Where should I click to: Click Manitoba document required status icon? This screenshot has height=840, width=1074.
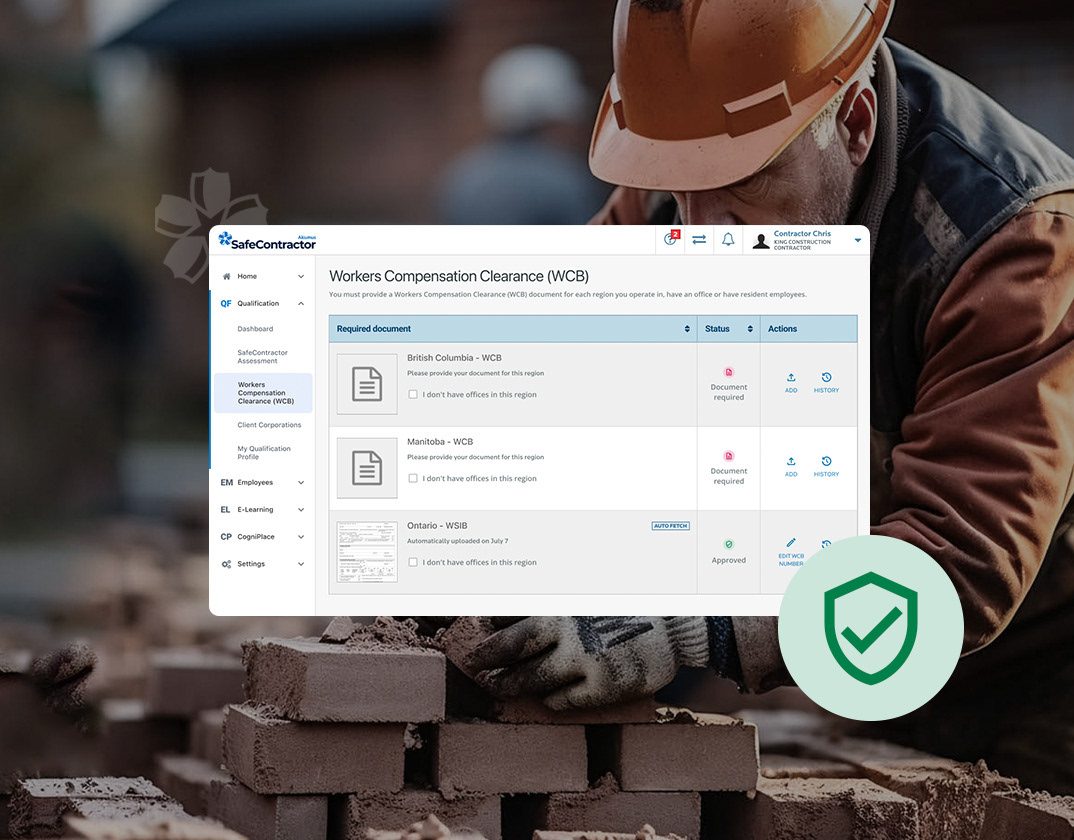(729, 456)
